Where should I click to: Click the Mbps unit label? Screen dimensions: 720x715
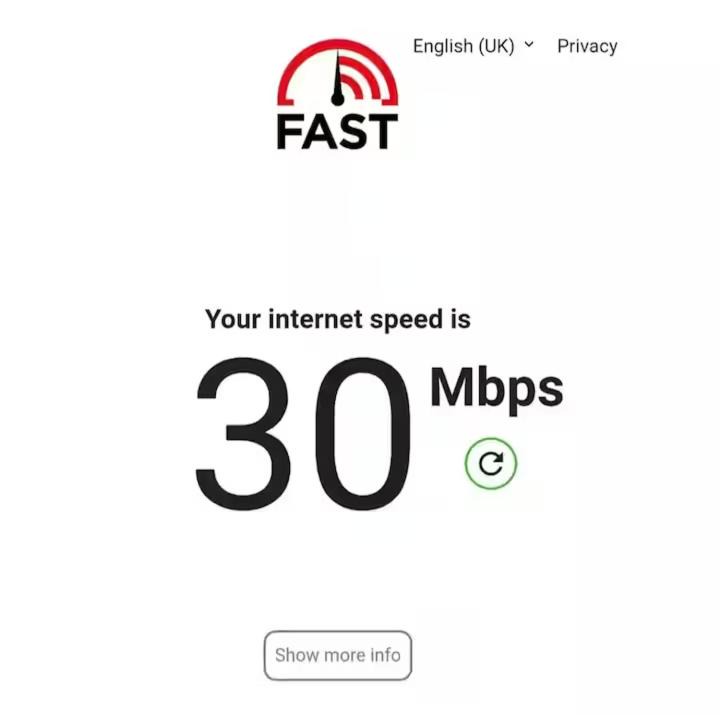[x=497, y=390]
